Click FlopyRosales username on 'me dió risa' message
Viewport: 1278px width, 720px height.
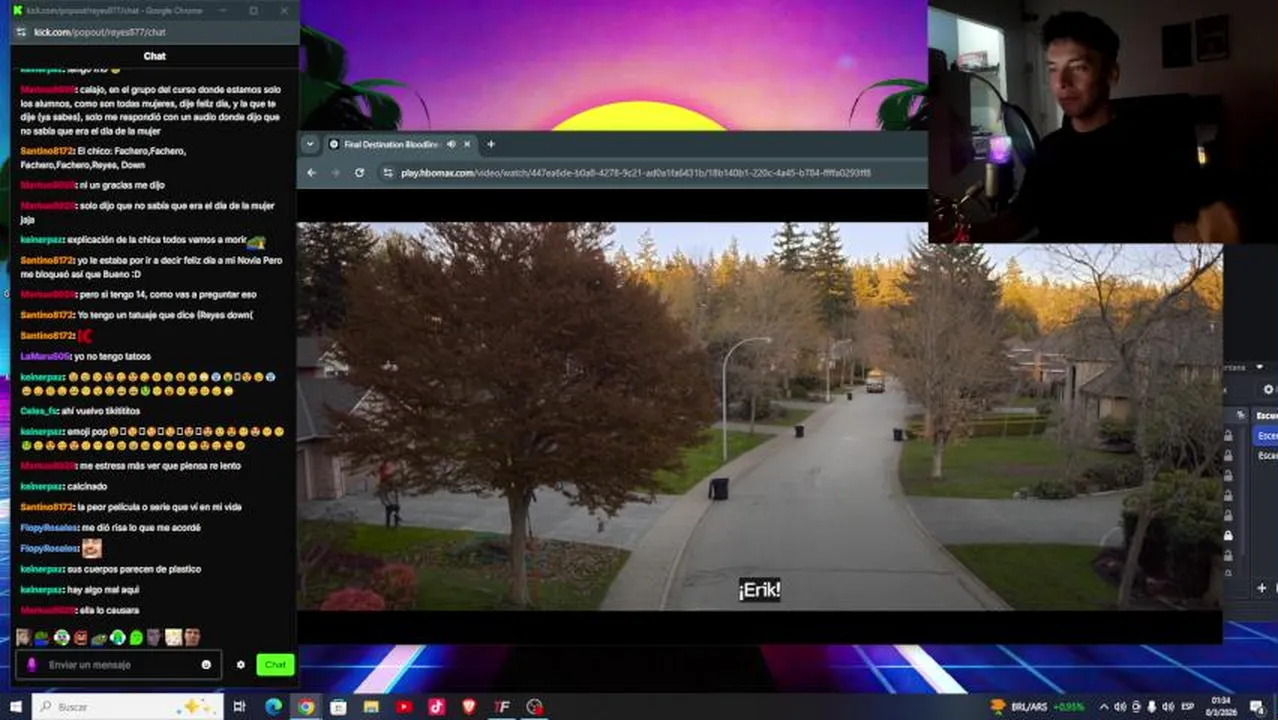tap(49, 527)
